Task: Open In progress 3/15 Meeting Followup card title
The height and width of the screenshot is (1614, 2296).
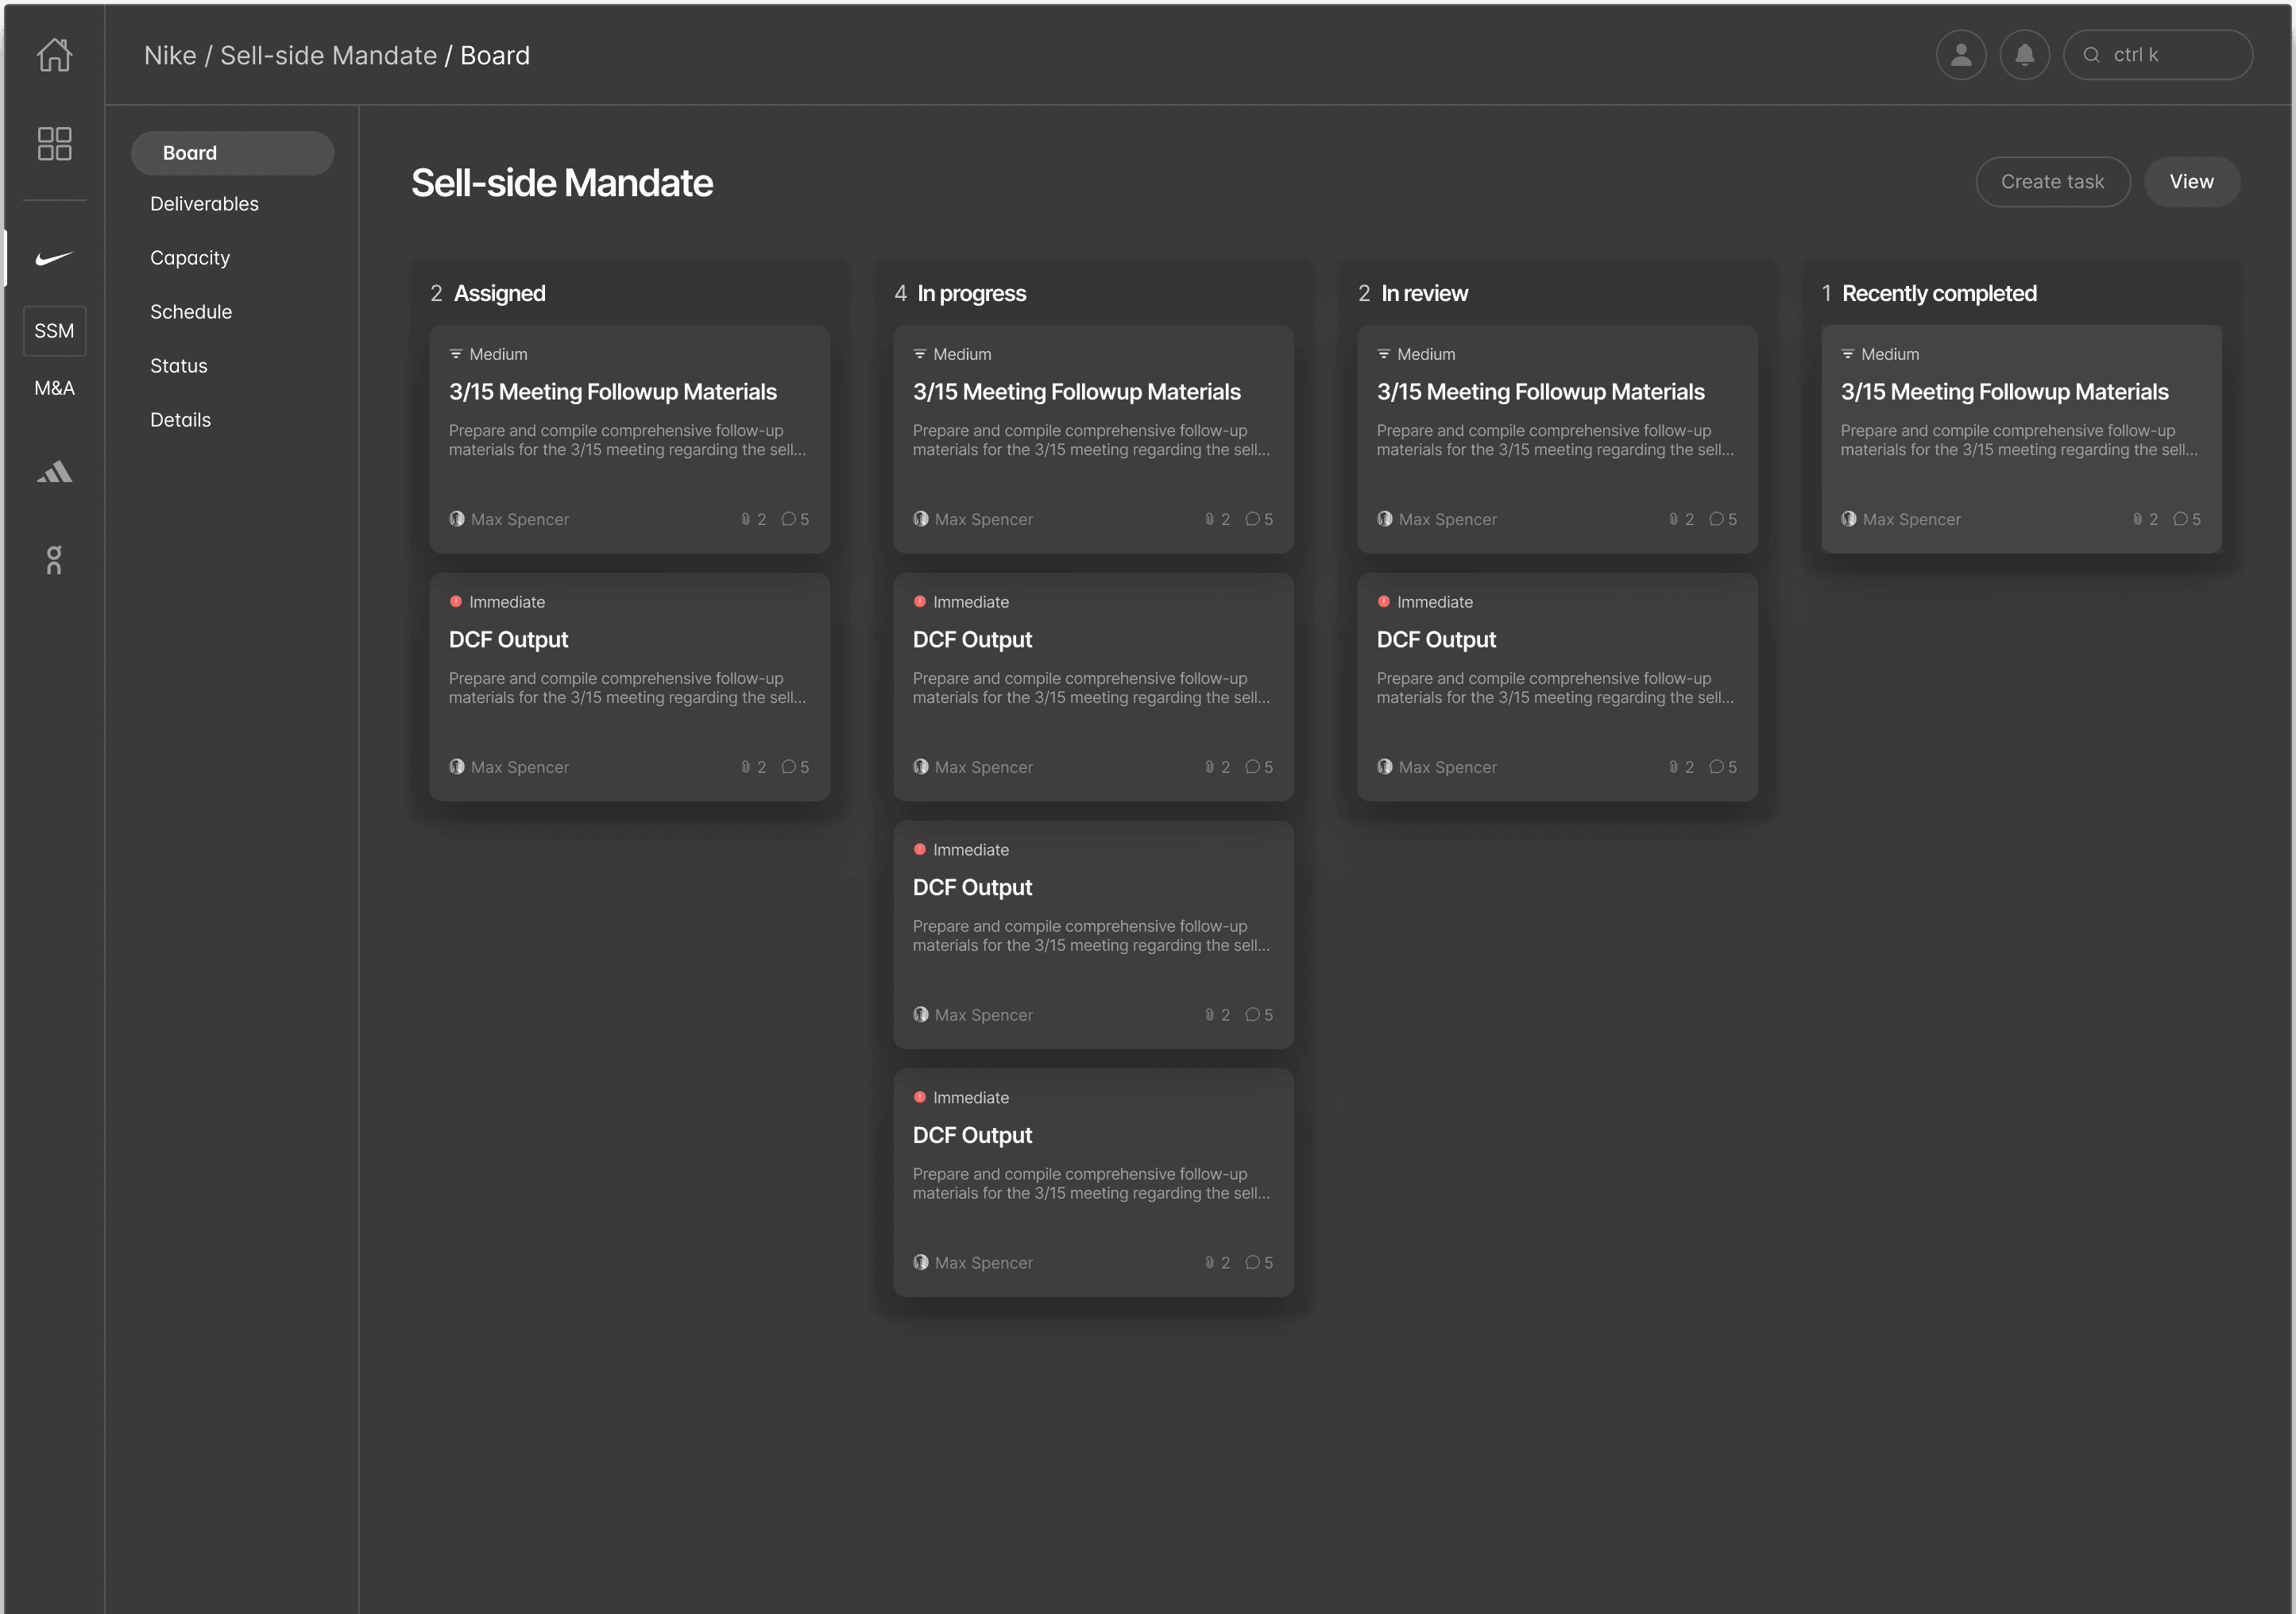Action: pos(1076,392)
